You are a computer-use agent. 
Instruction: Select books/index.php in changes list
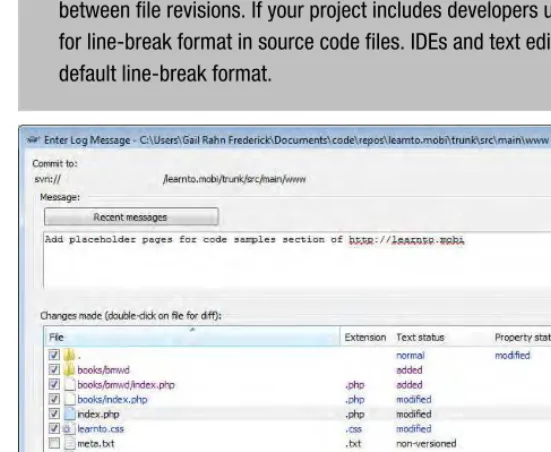tap(112, 399)
